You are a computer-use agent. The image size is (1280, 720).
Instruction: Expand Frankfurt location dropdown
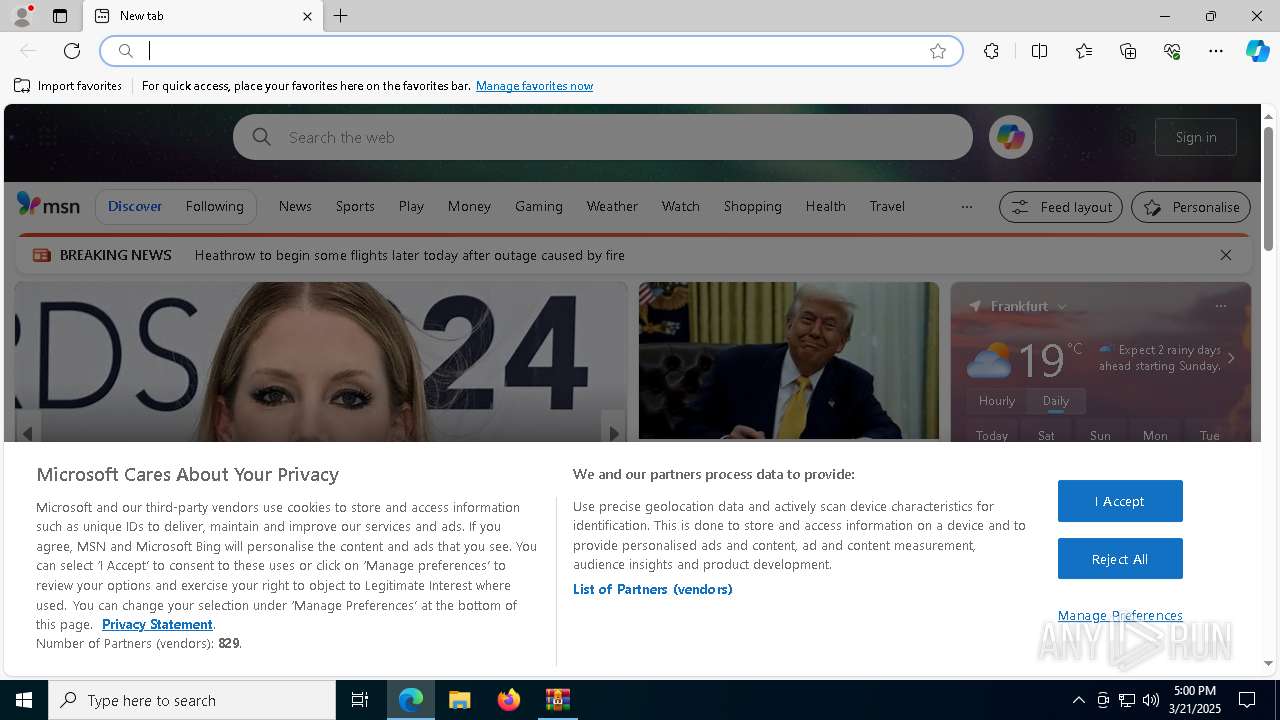[x=1061, y=307]
